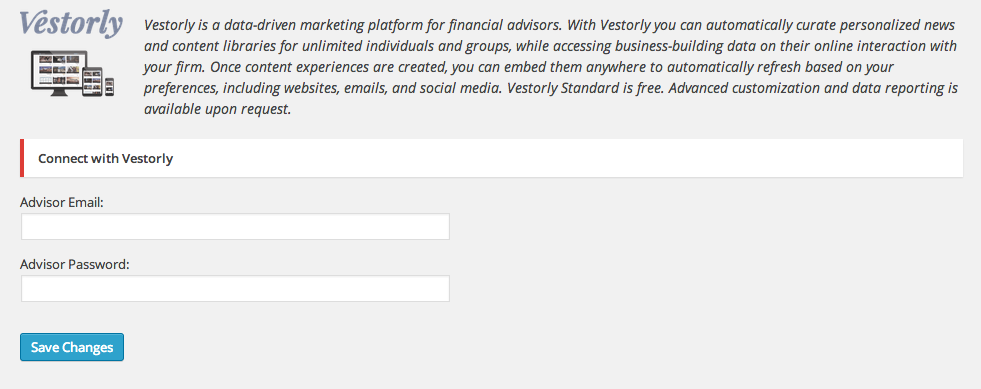Focus the Advisor Password input field
981x389 pixels.
click(x=235, y=288)
